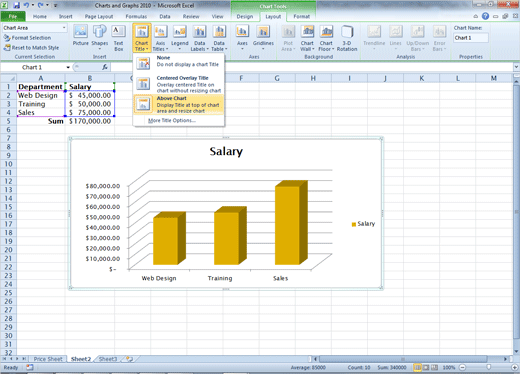
Task: Click the Trendline icon
Action: (x=374, y=37)
